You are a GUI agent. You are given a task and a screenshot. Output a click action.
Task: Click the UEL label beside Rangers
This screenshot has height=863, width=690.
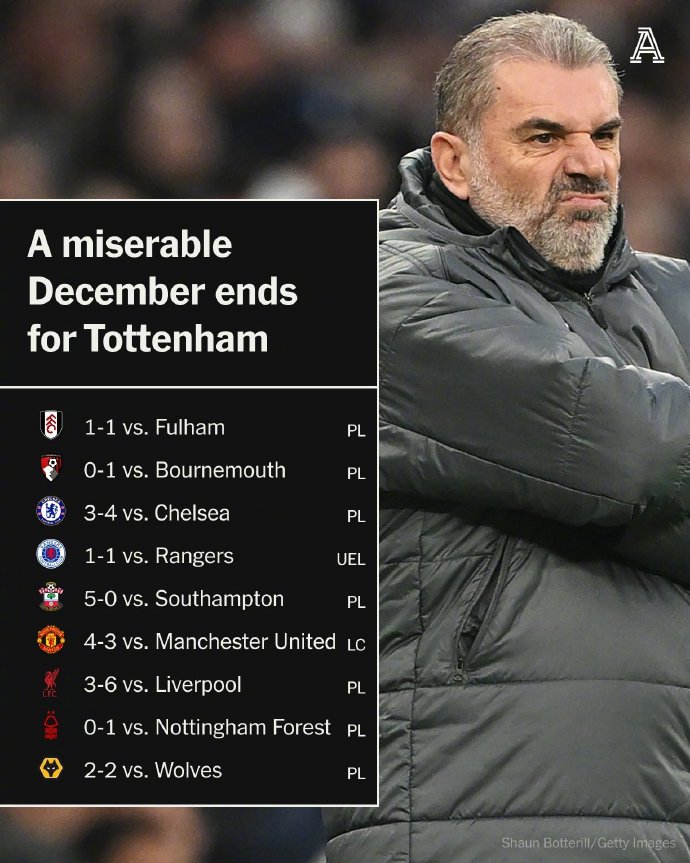point(351,560)
